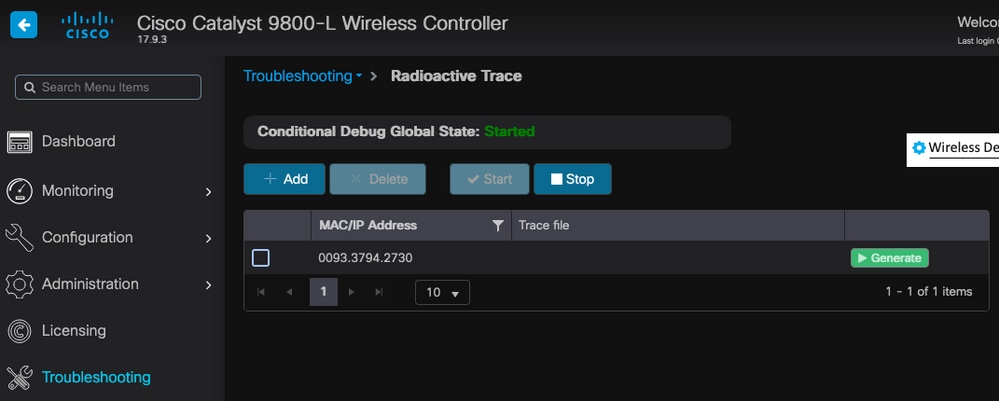Screen dimensions: 999x401
Task: Click the Configuration wrench icon
Action: pyautogui.click(x=19, y=237)
